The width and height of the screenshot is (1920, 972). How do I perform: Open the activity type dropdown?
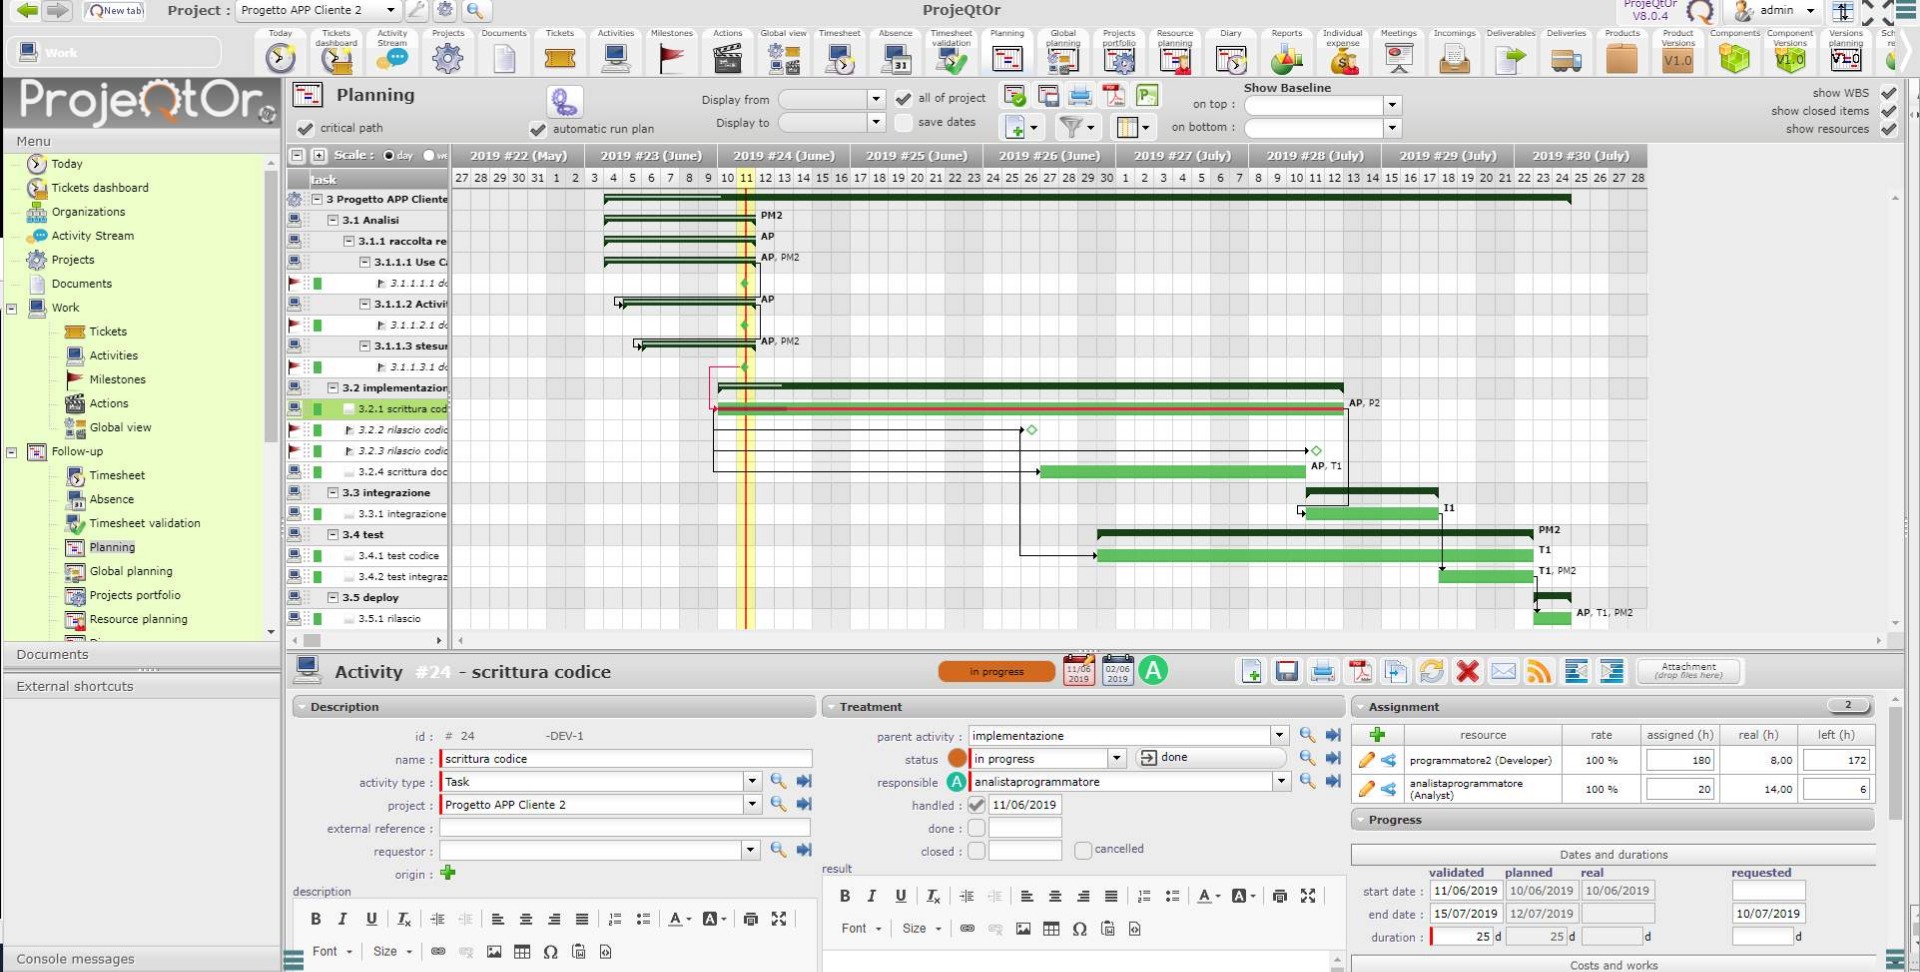tap(752, 782)
